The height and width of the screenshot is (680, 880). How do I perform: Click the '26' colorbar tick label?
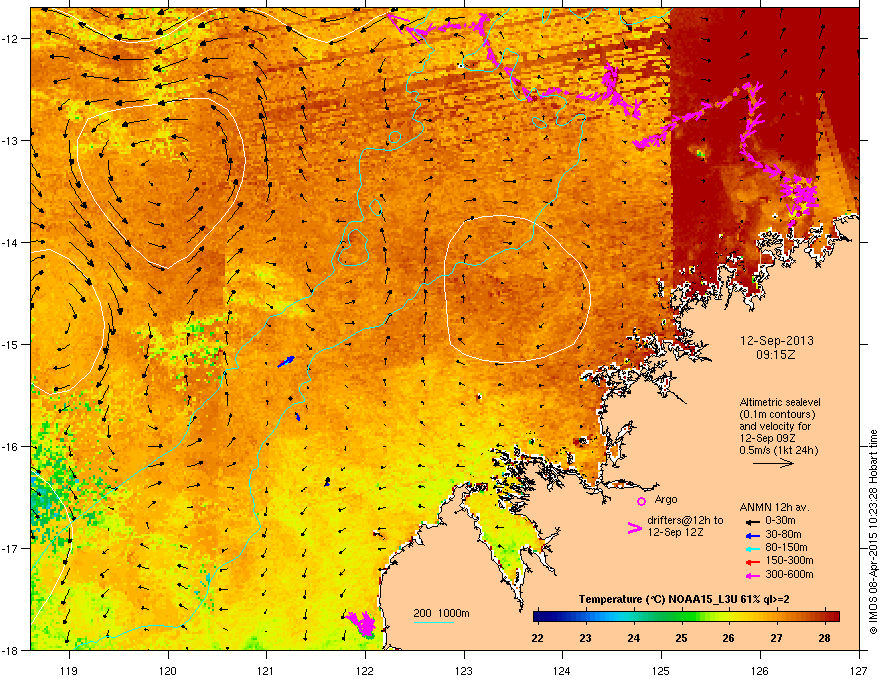[x=728, y=638]
